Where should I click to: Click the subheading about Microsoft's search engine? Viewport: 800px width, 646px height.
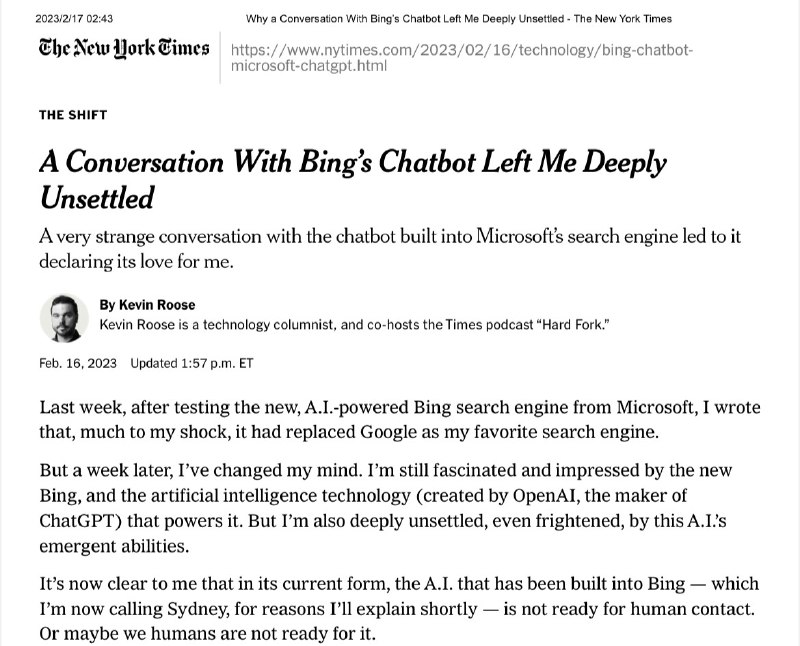(390, 249)
